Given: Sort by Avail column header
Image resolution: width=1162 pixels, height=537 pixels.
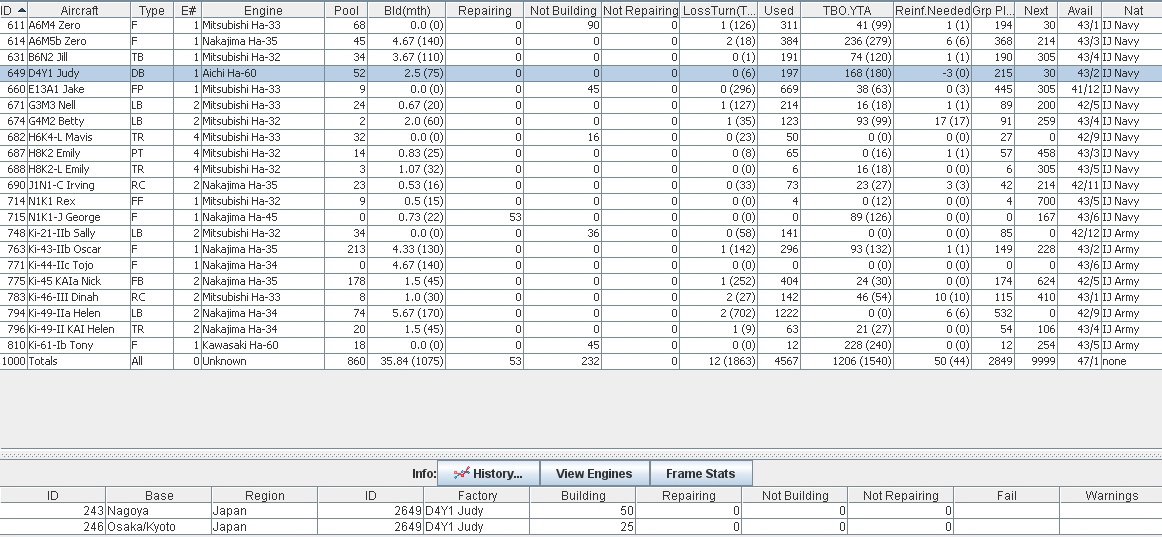Looking at the screenshot, I should click(1080, 10).
